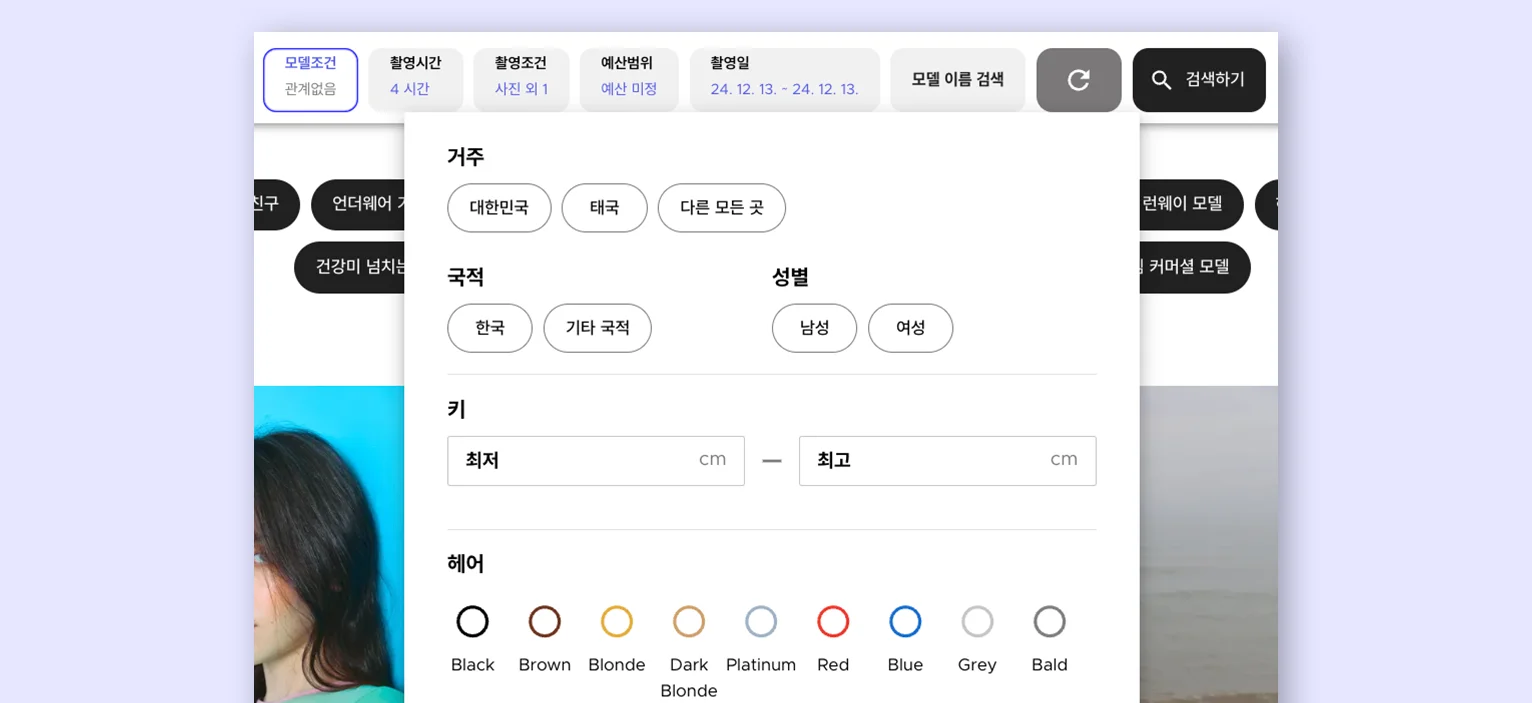The width and height of the screenshot is (1532, 703).
Task: Click the 검색하기 search button
Action: (1199, 79)
